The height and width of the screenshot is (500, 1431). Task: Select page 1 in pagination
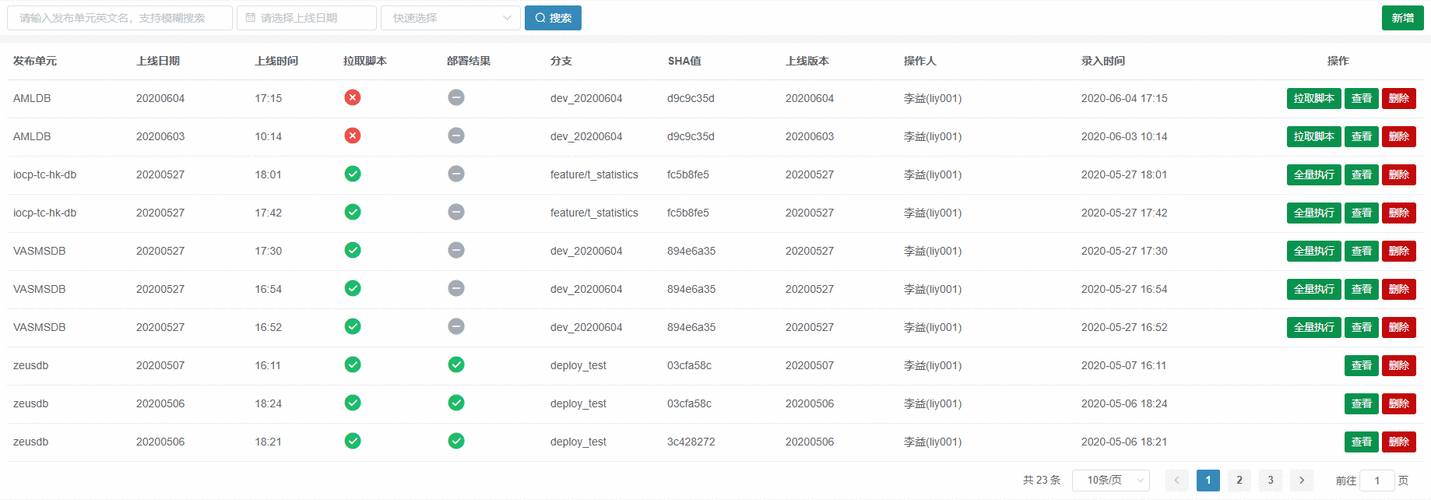point(1208,480)
